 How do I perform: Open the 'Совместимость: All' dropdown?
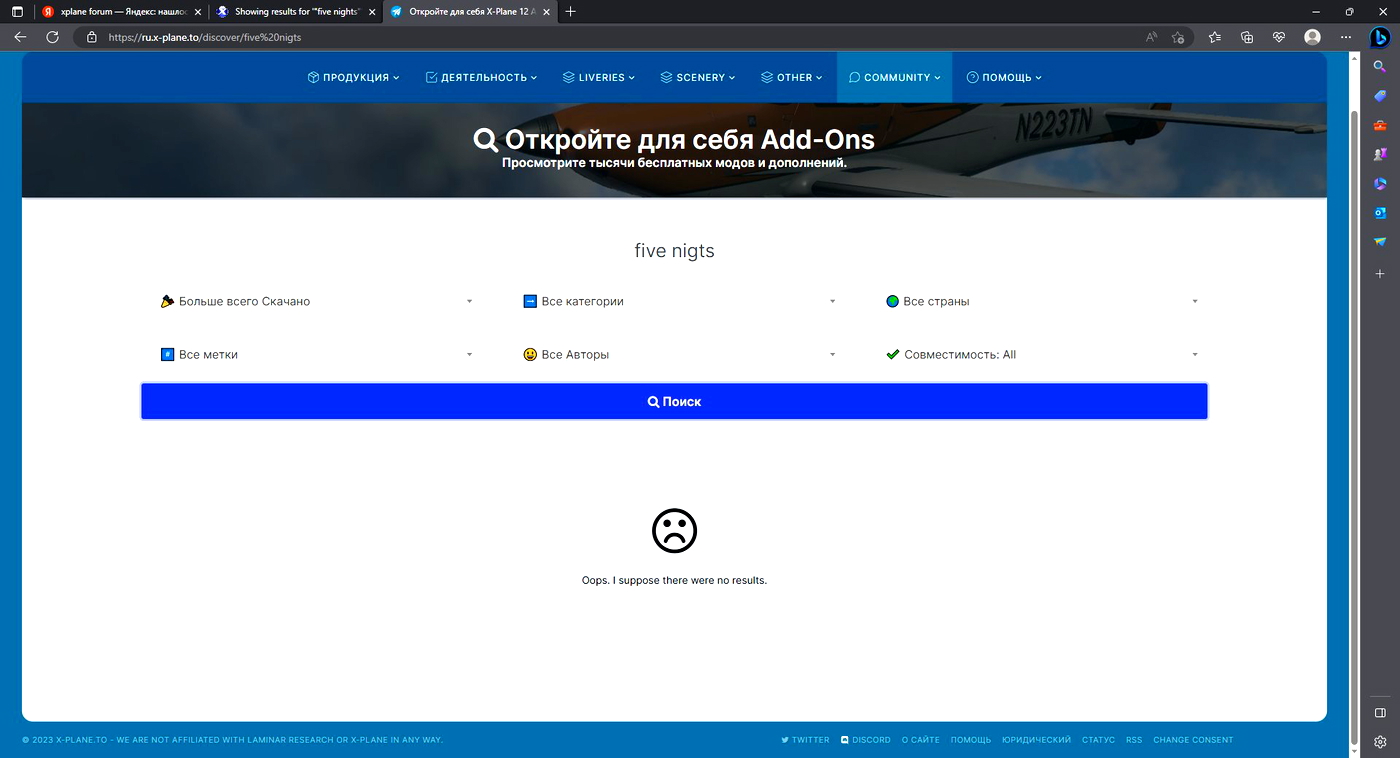point(1041,354)
